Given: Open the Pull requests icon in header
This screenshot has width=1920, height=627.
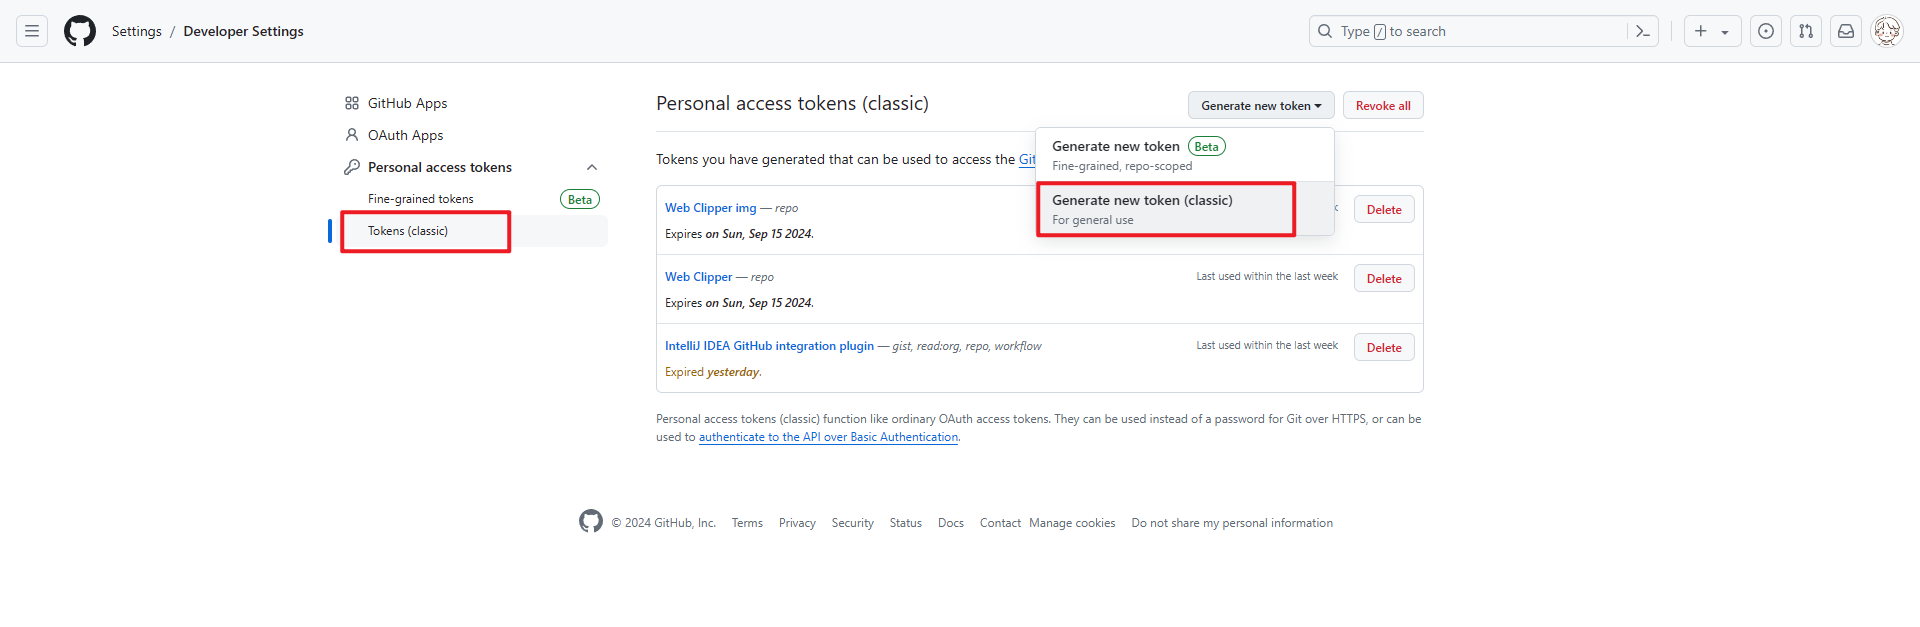Looking at the screenshot, I should click(1806, 31).
